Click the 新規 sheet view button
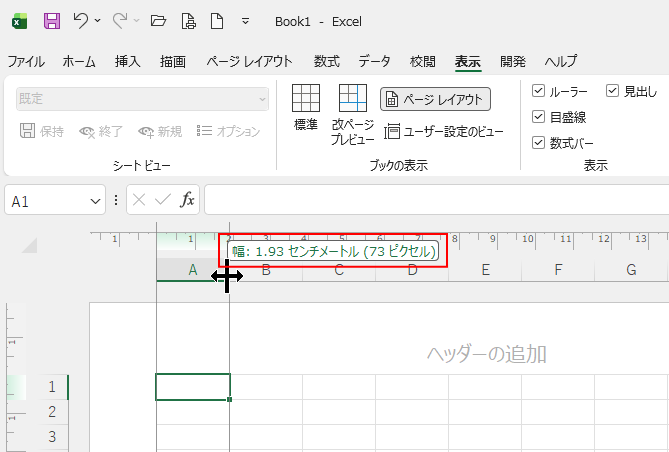 point(160,131)
